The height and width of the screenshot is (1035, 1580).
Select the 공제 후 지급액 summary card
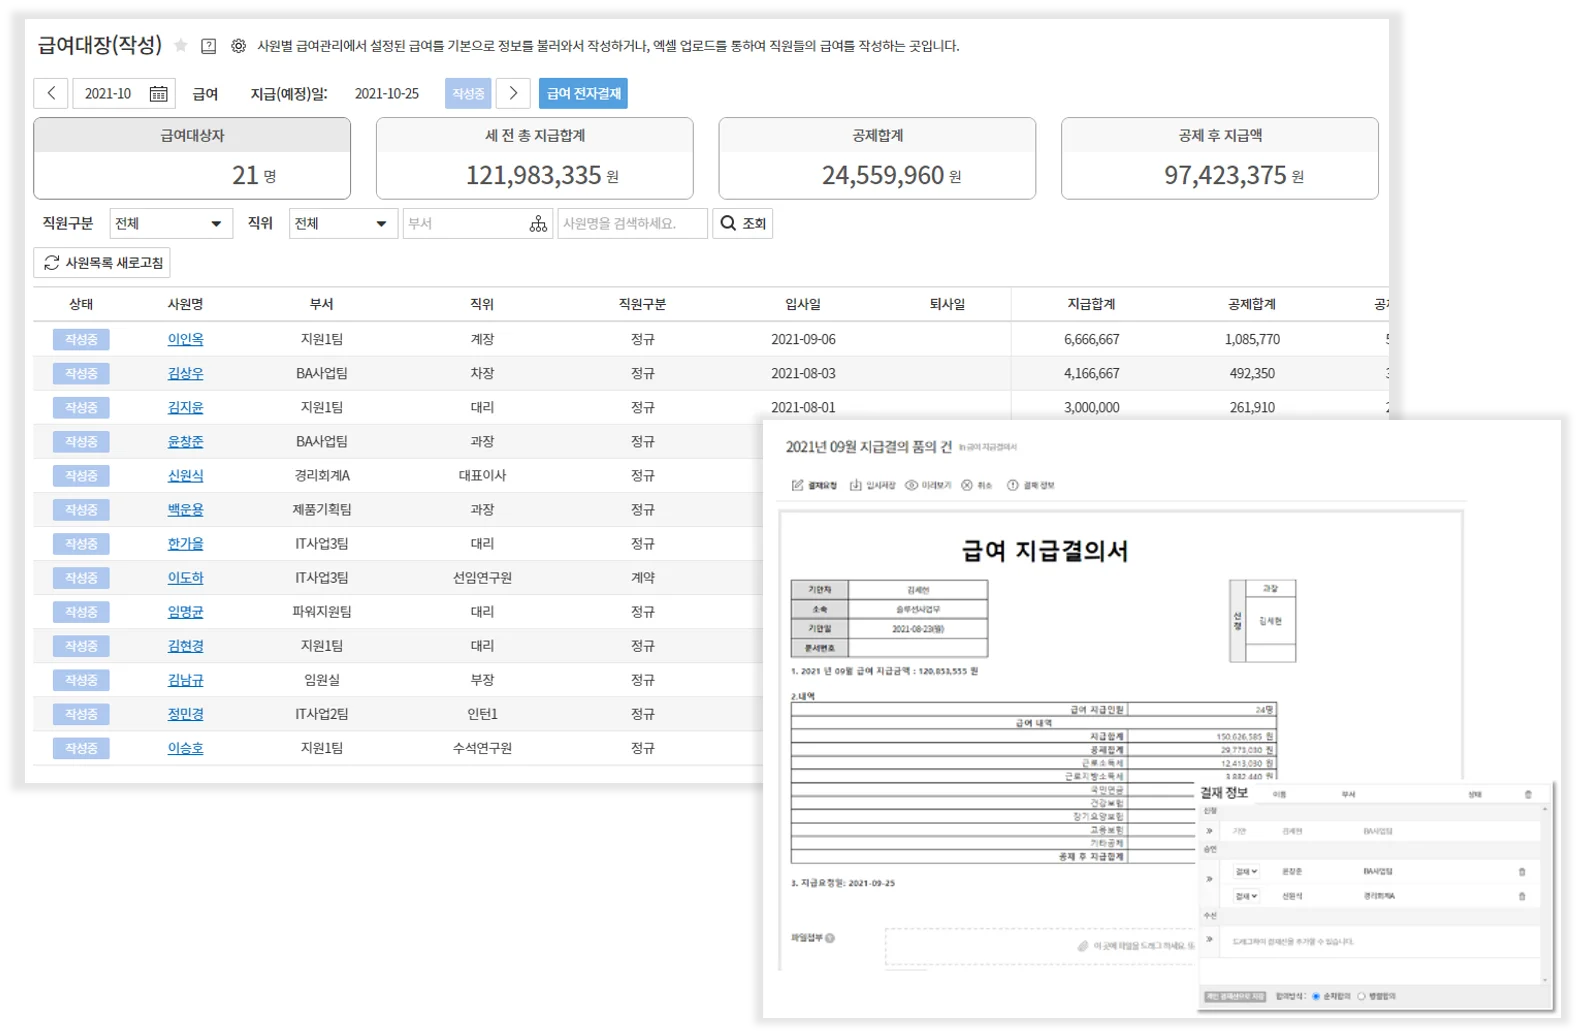point(1219,158)
